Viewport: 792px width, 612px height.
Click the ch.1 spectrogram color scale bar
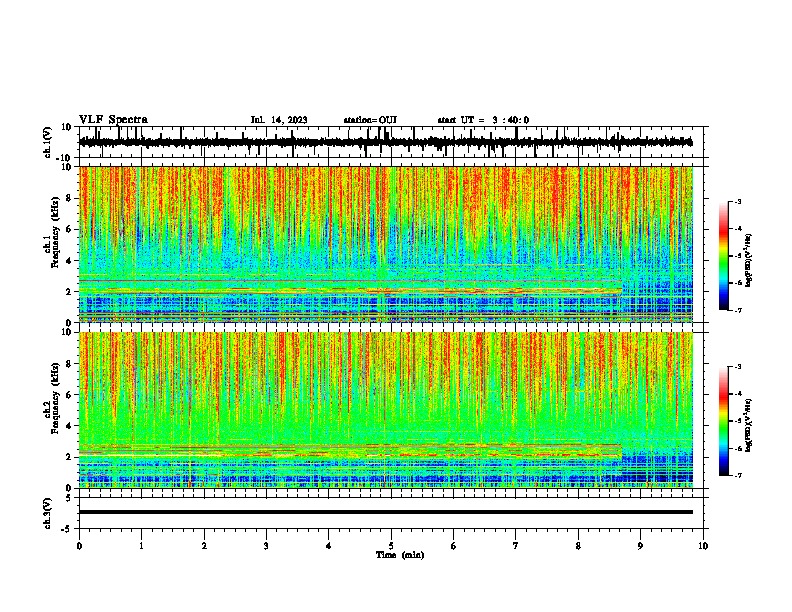coord(724,256)
